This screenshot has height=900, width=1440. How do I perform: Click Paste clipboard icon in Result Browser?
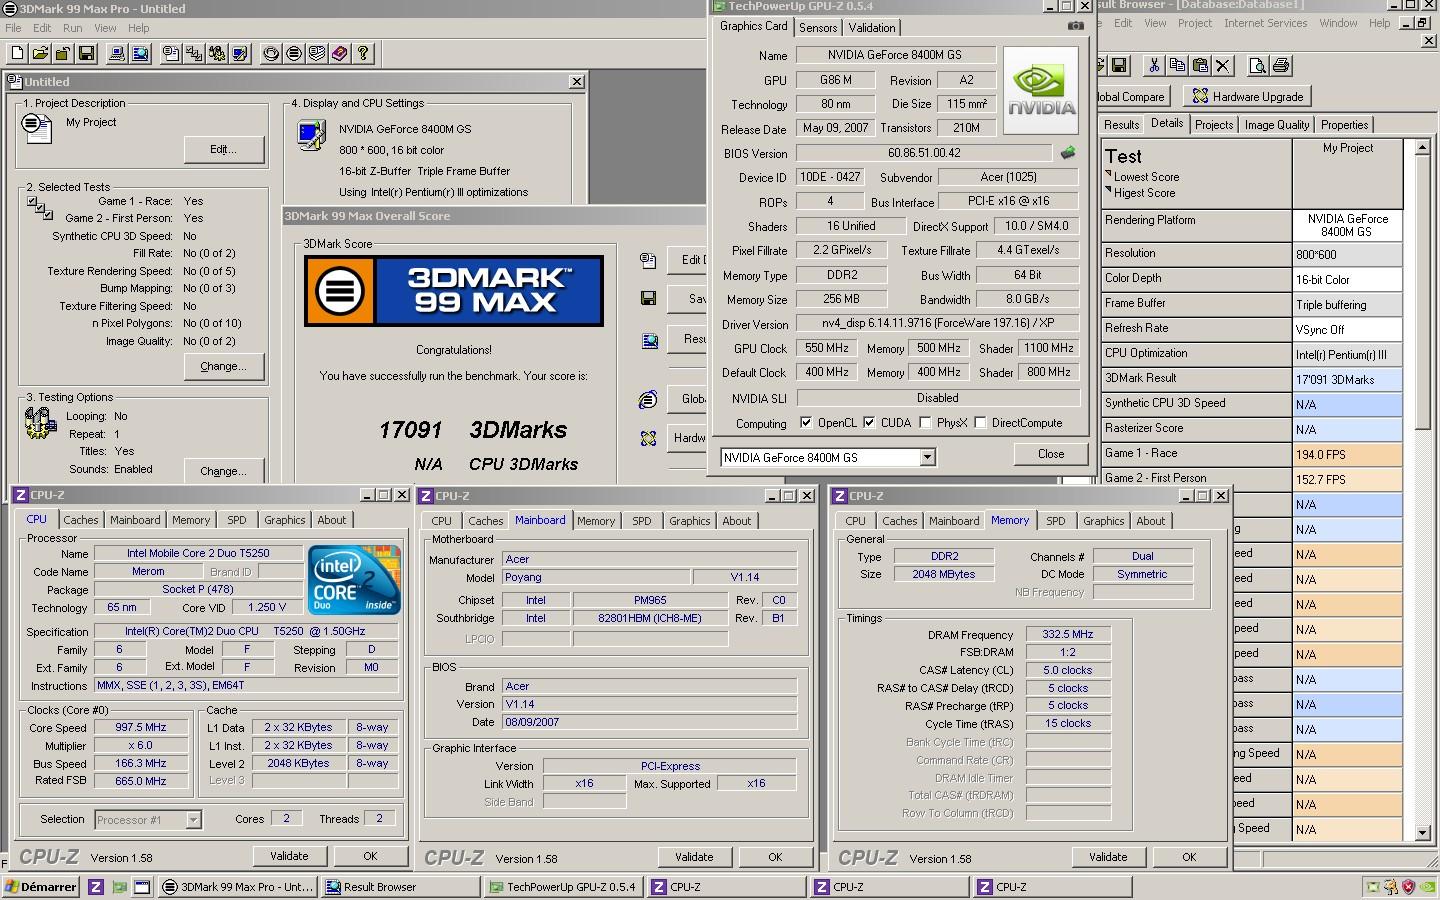1200,66
